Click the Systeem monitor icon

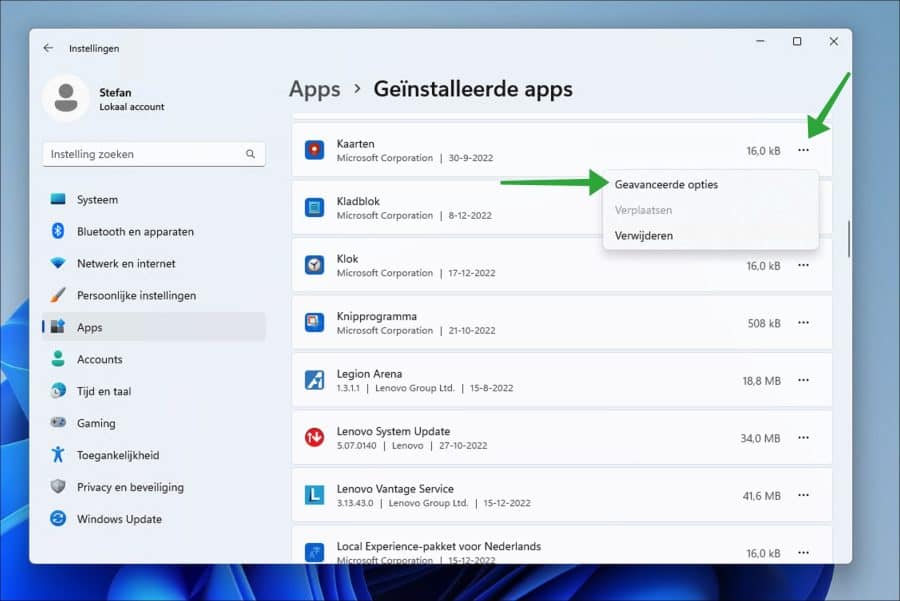pyautogui.click(x=58, y=199)
